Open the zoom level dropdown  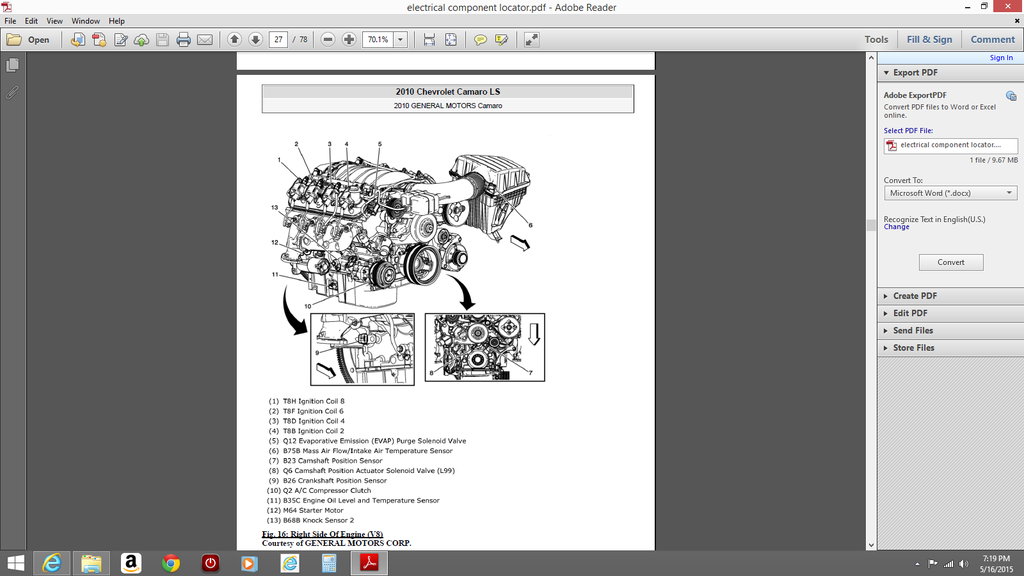click(x=401, y=40)
